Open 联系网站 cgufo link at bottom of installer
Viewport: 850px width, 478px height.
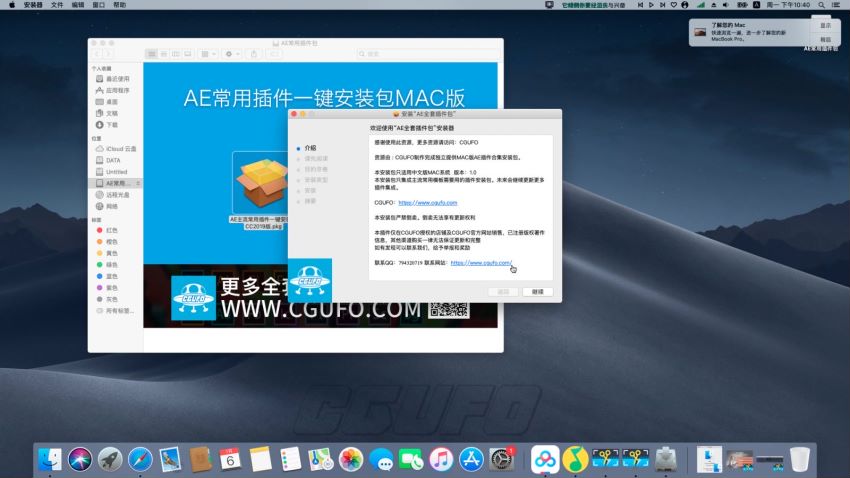[481, 263]
